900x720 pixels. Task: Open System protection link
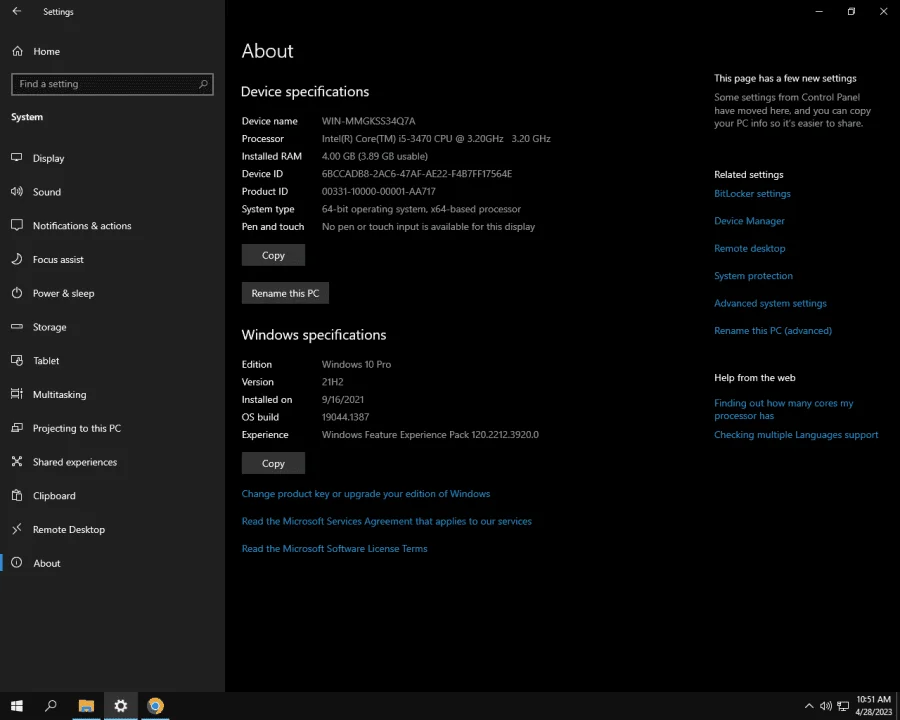pos(753,276)
